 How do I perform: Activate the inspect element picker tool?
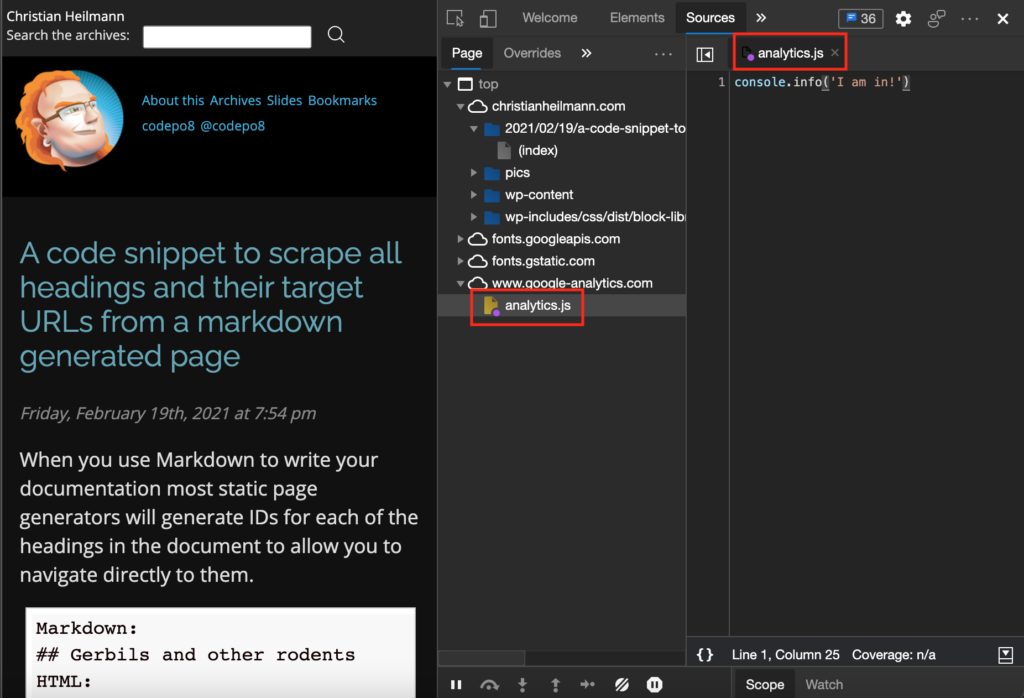456,19
